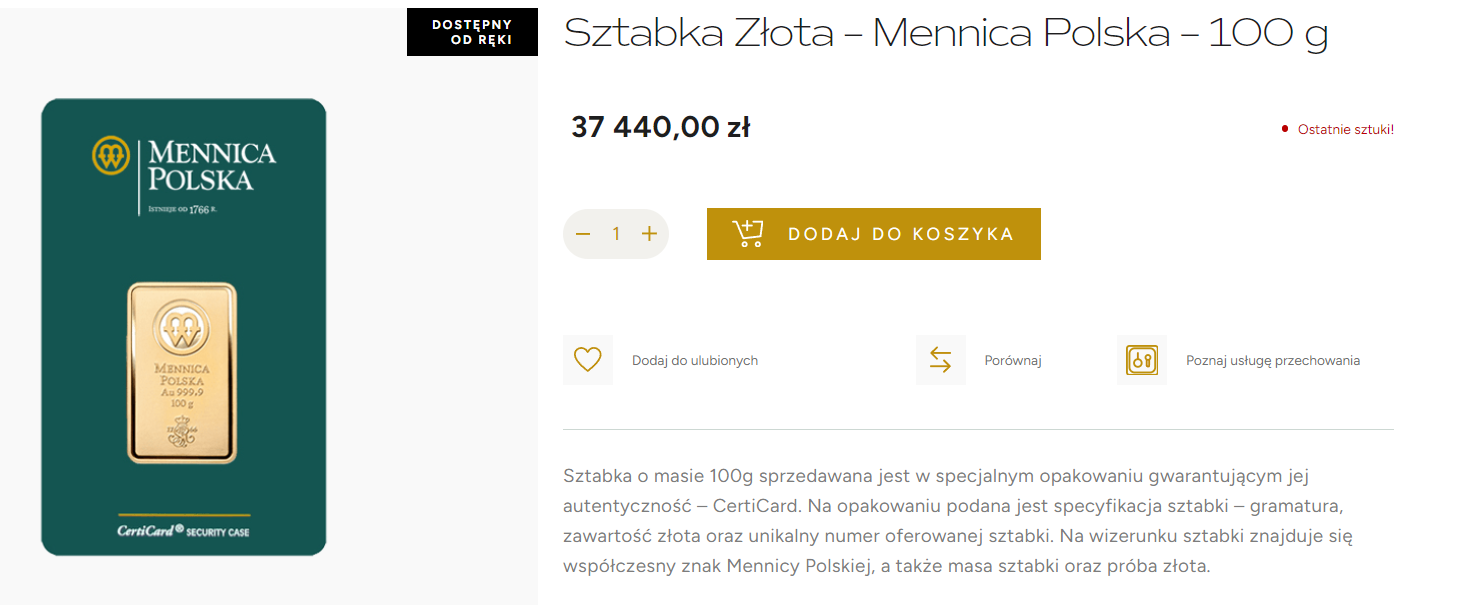Open the Dodaj do ulubionych link

(695, 361)
